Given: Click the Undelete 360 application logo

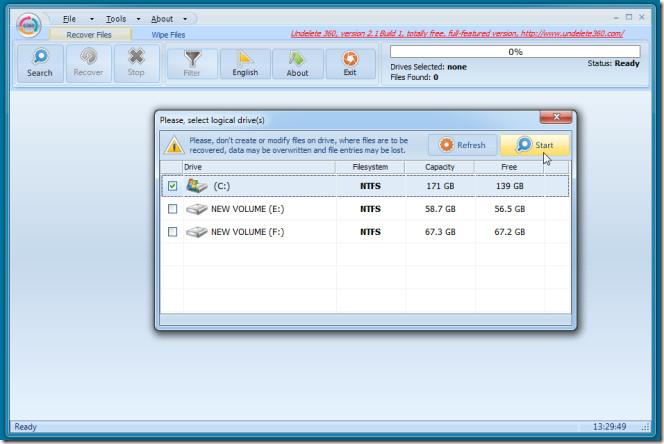Looking at the screenshot, I should coord(28,24).
